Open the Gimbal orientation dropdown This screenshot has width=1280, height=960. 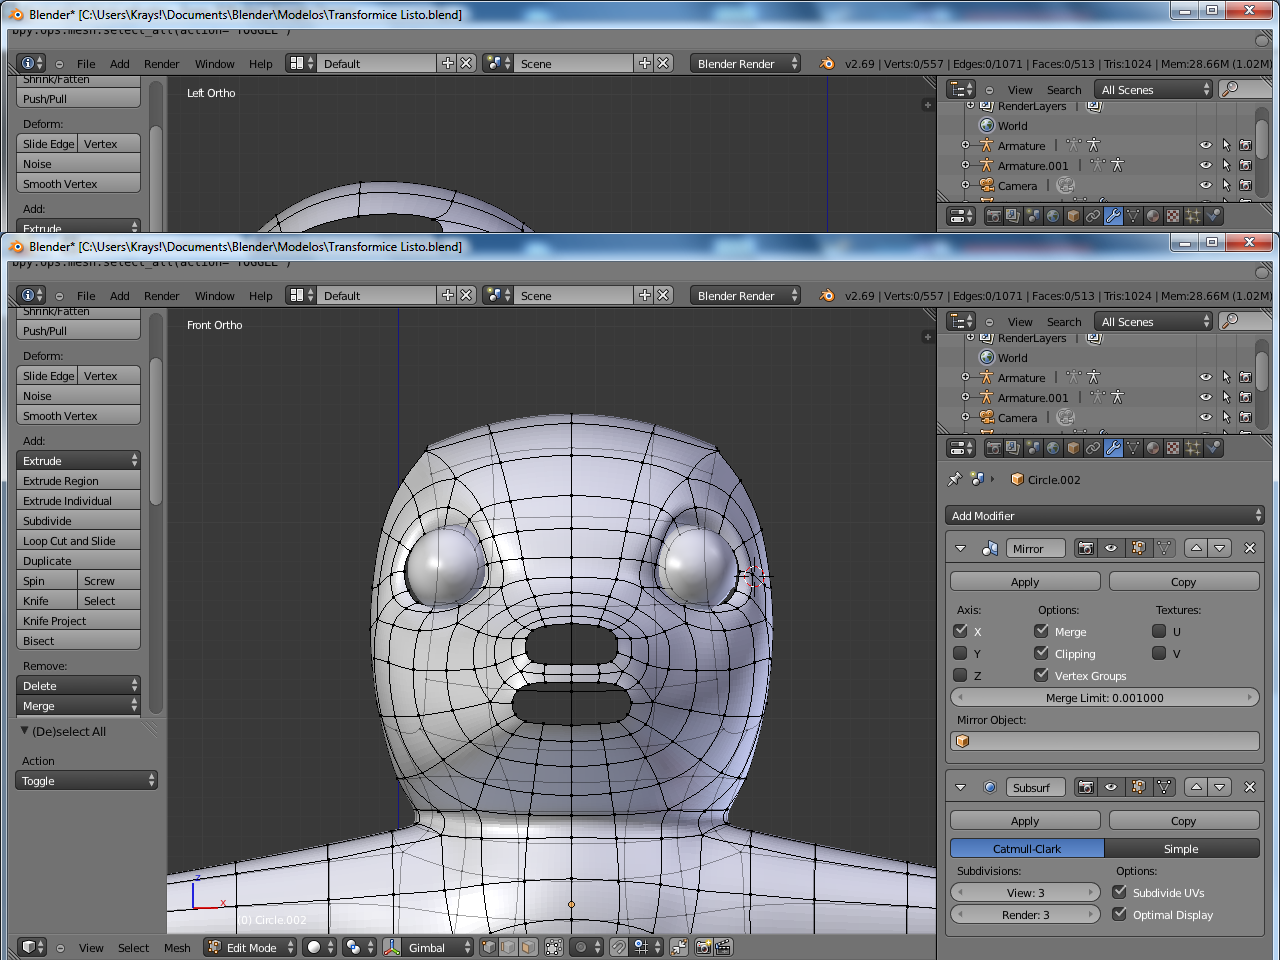428,947
